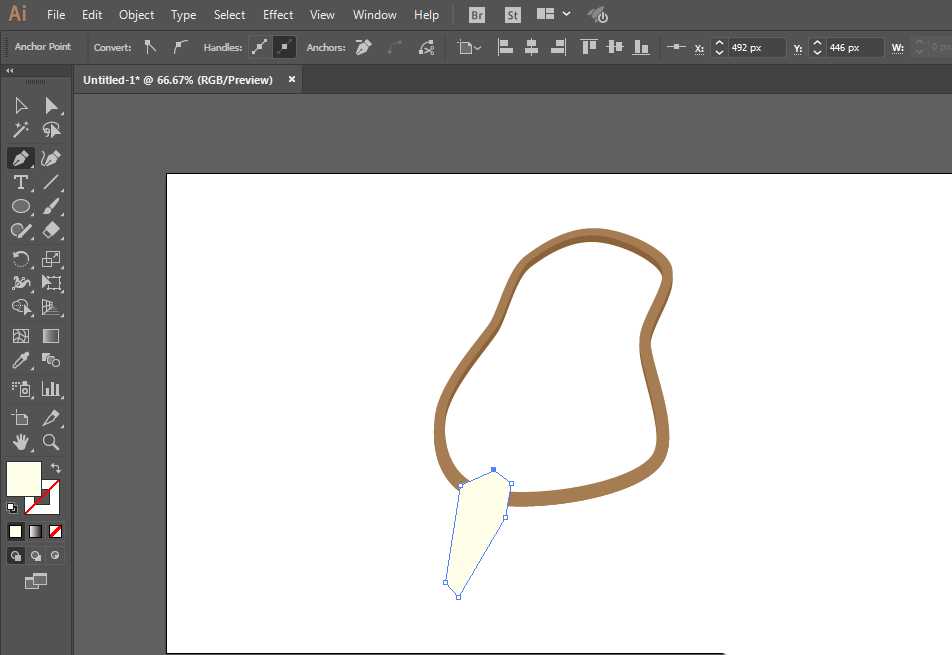This screenshot has width=952, height=655.
Task: Pick the Type tool
Action: [20, 182]
